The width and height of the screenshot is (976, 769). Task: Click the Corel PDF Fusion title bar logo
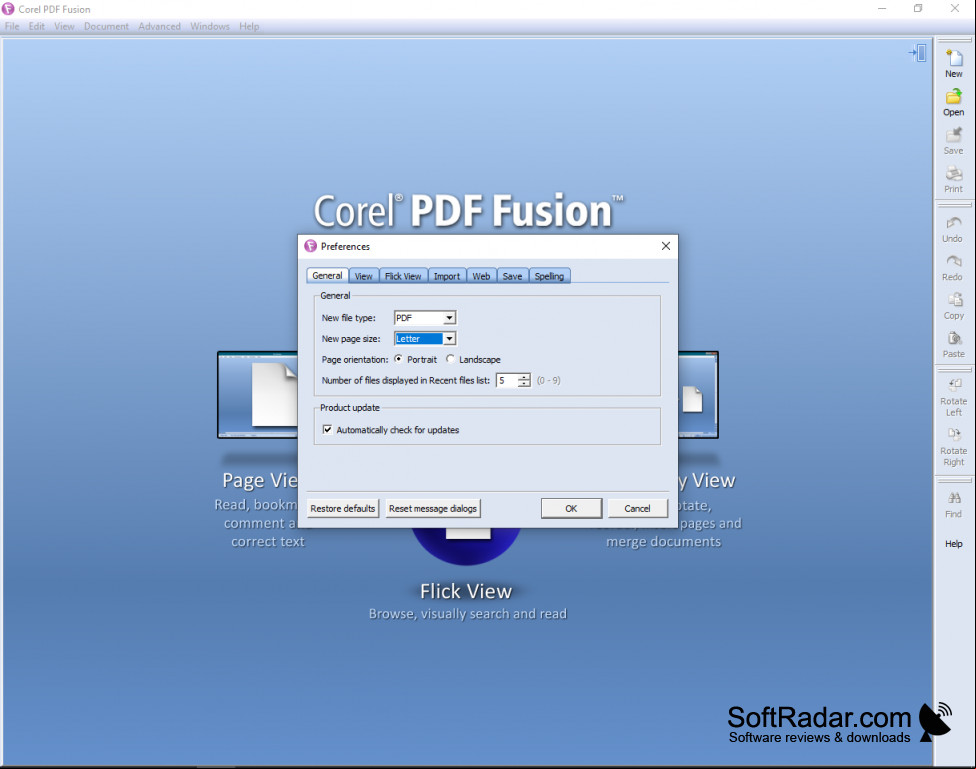(x=8, y=9)
